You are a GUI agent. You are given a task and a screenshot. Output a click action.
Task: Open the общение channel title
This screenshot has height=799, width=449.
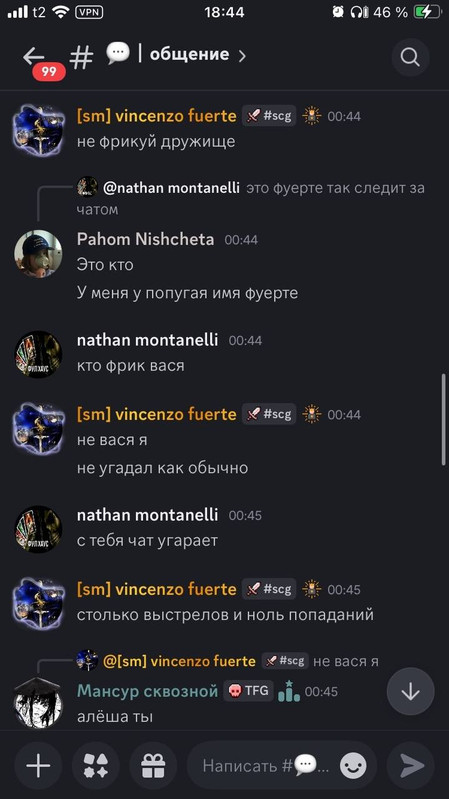coord(189,55)
